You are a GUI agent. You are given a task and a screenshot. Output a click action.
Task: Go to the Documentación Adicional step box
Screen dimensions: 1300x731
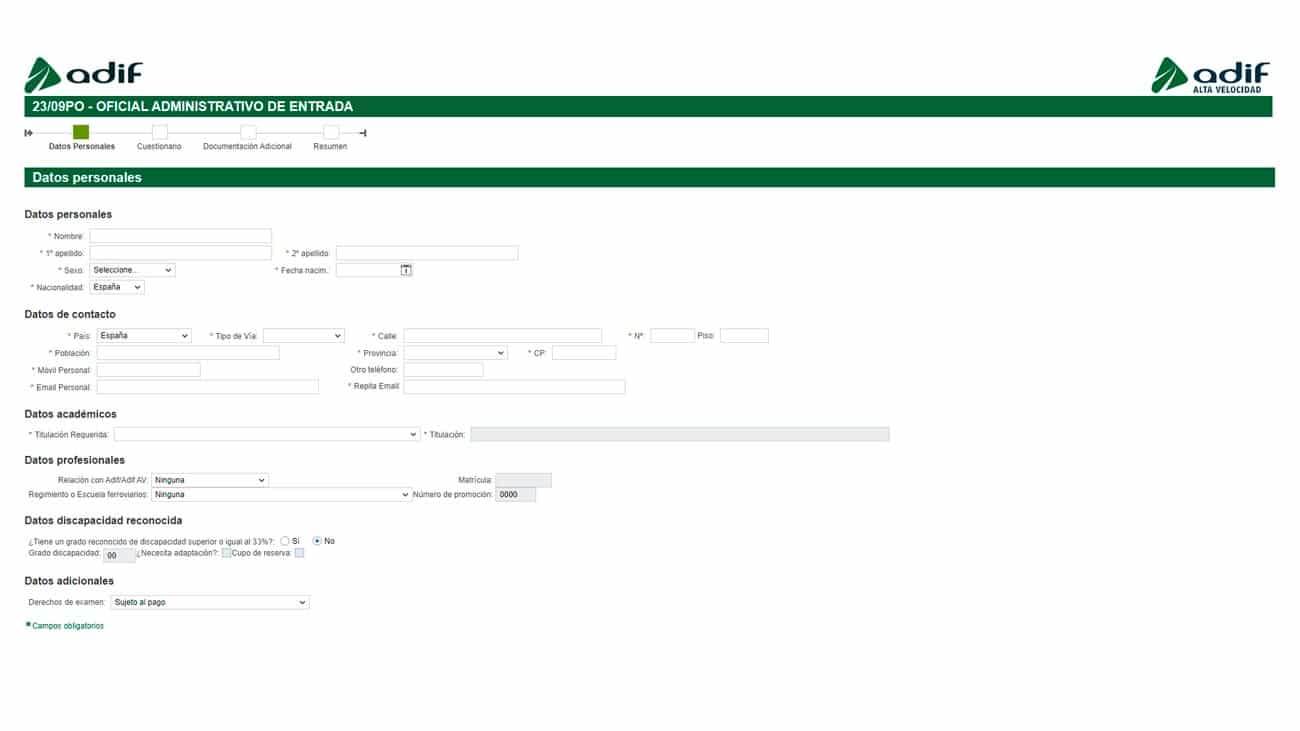pos(248,132)
